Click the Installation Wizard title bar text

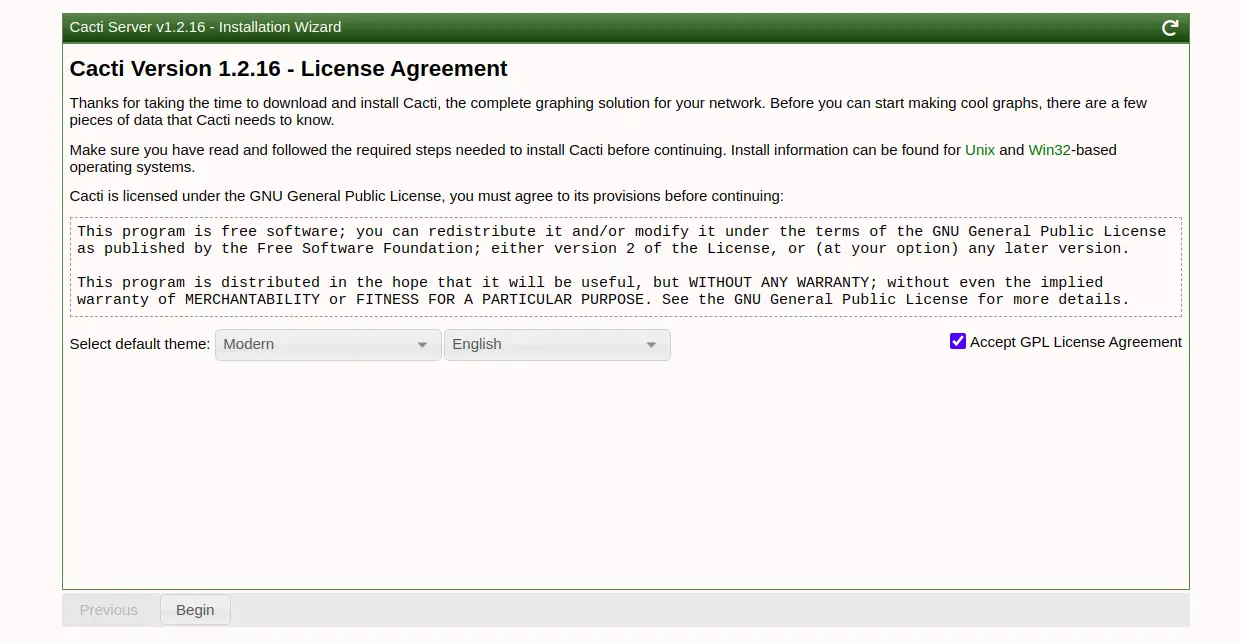[x=205, y=27]
